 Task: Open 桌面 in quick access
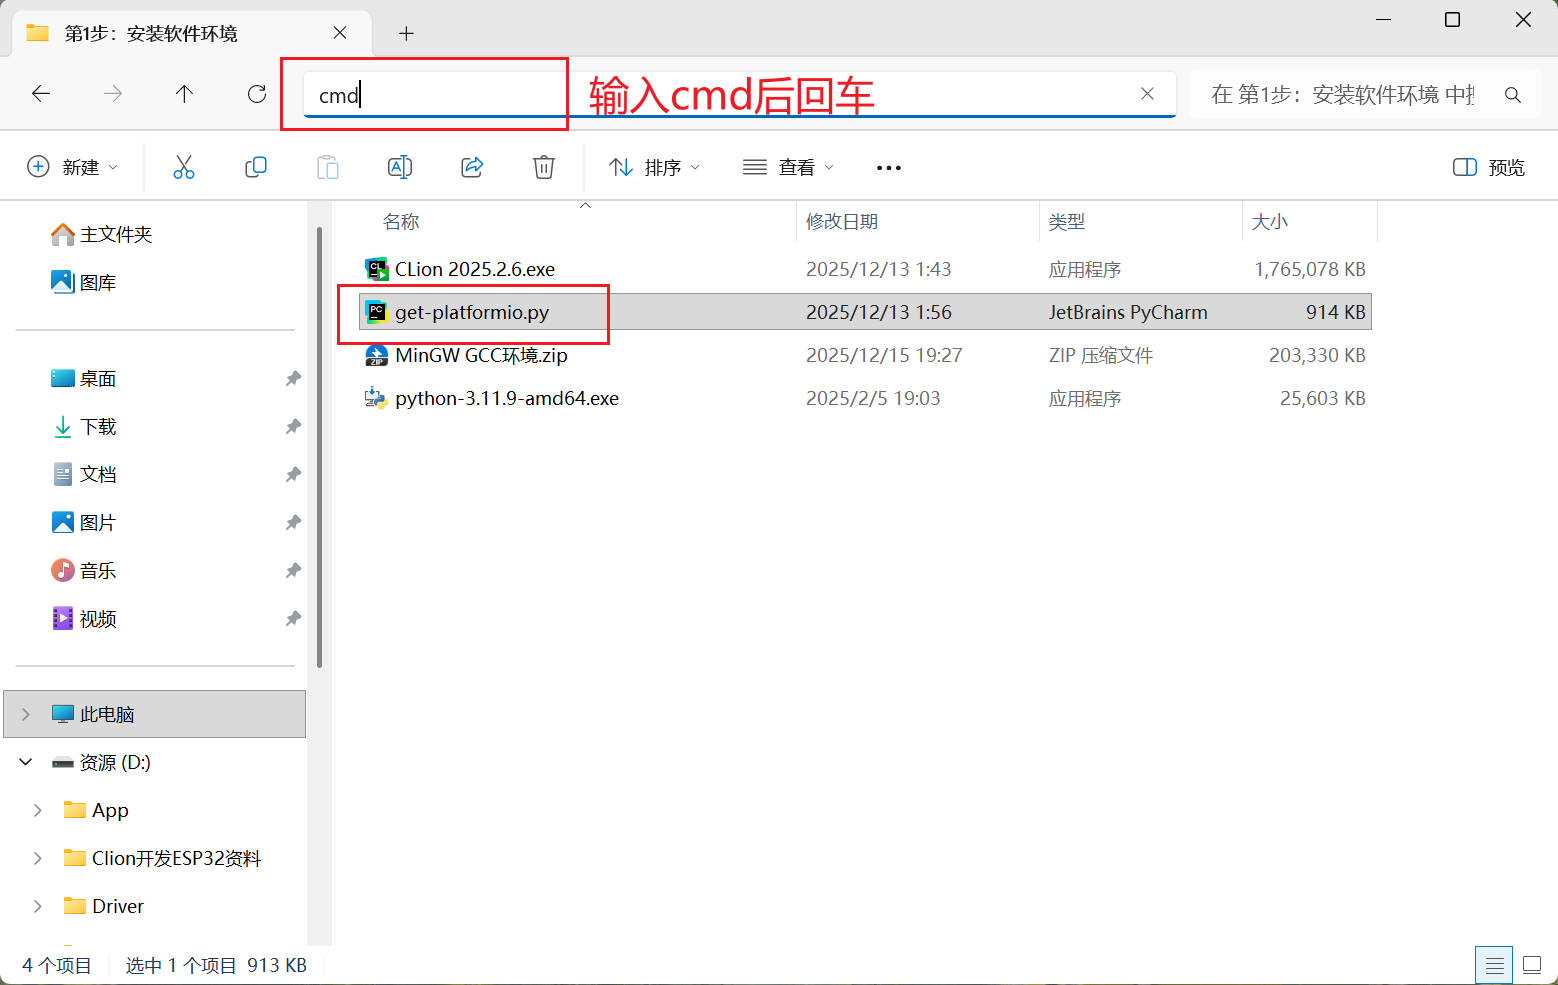click(83, 378)
